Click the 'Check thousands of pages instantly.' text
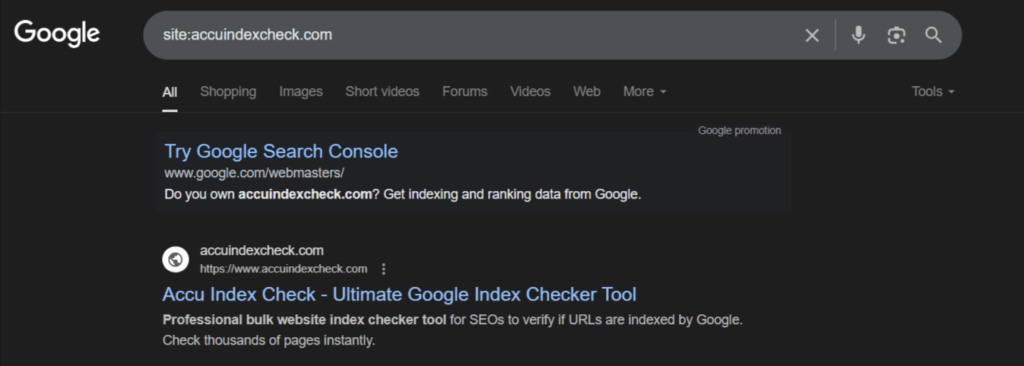The image size is (1024, 366). (x=268, y=341)
